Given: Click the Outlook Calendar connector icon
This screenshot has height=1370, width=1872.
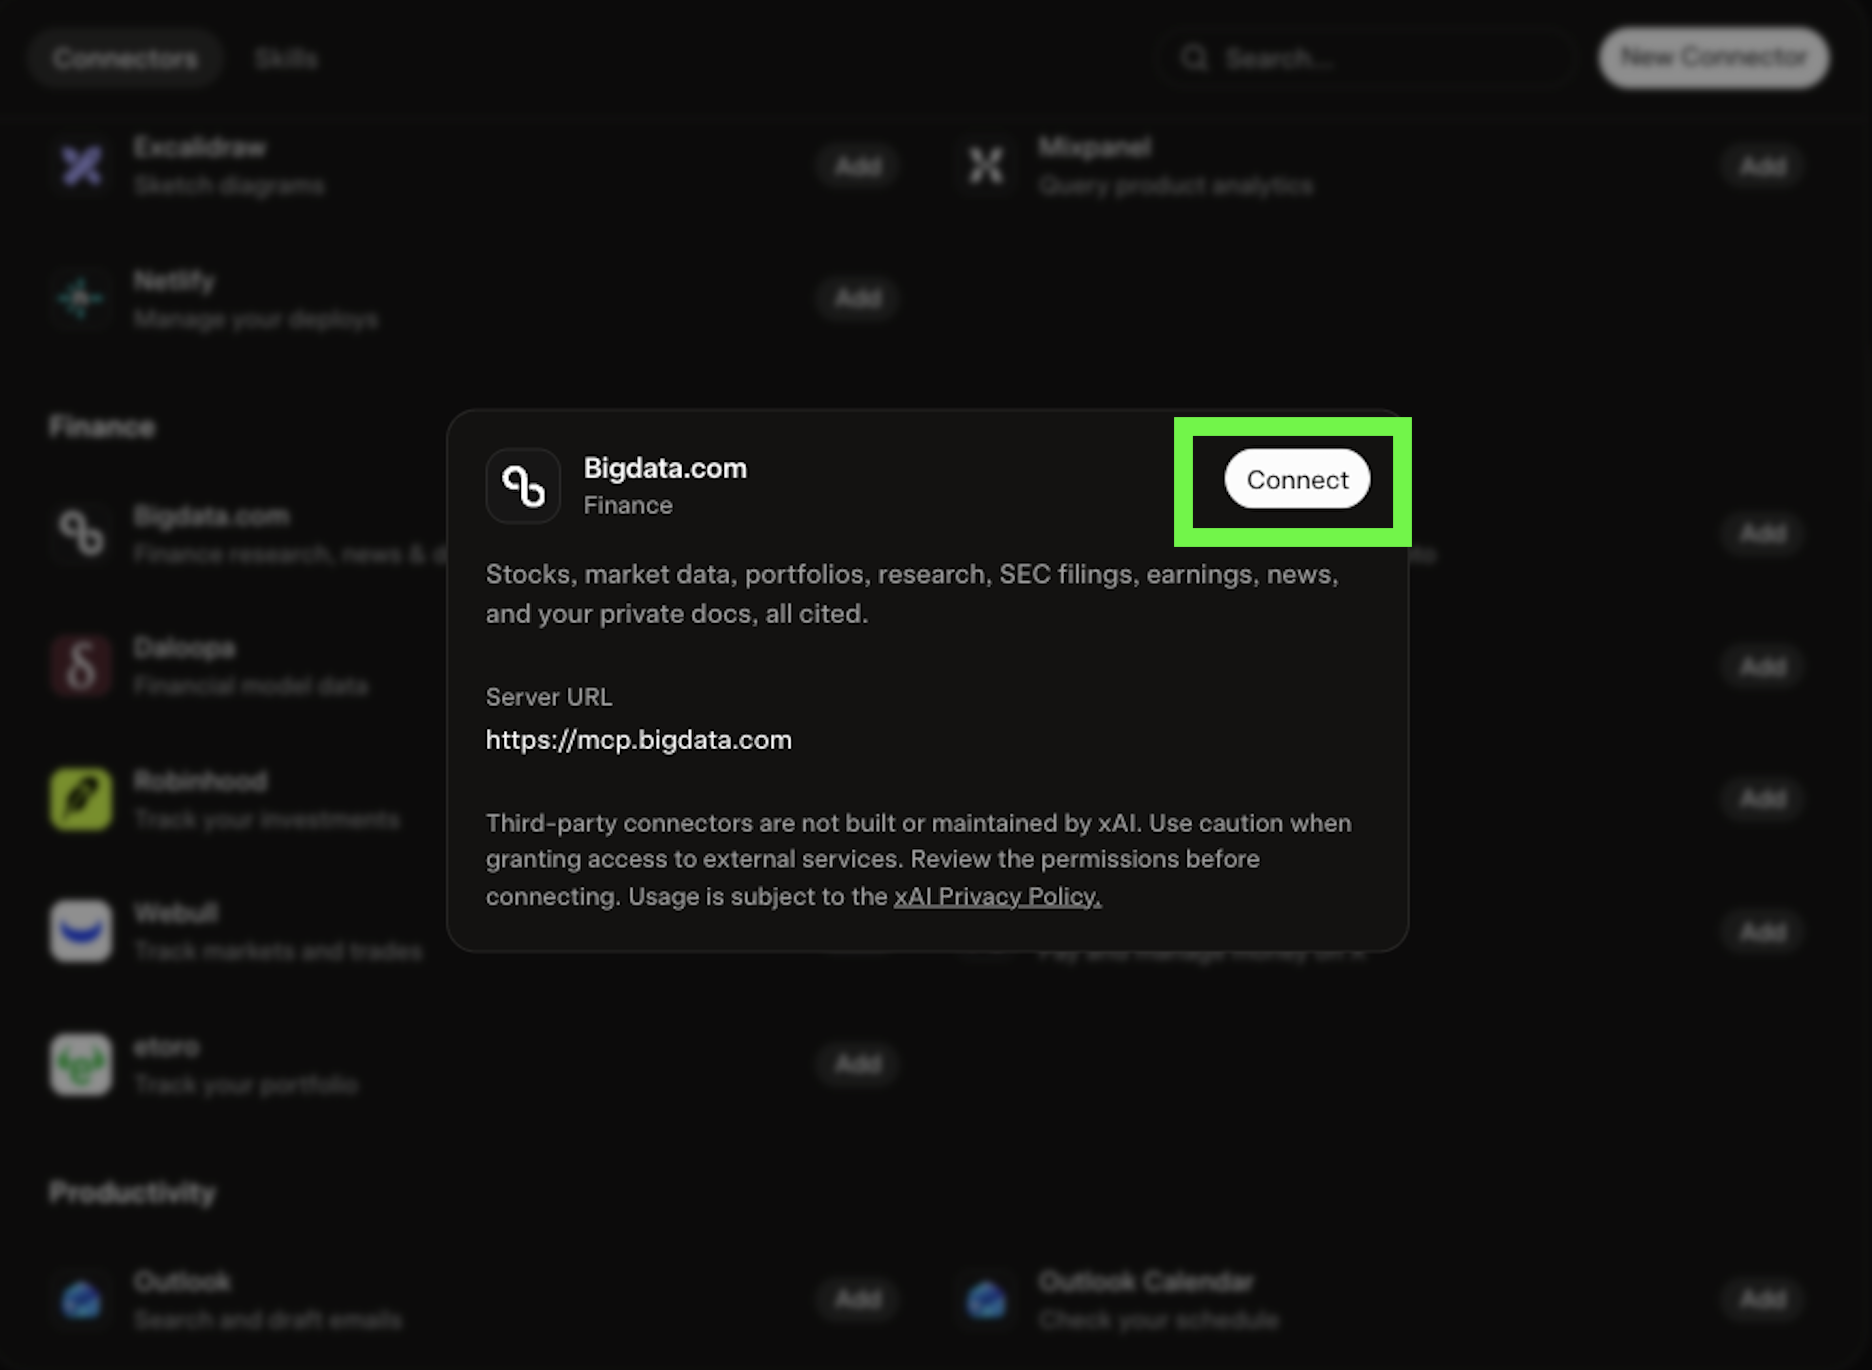Looking at the screenshot, I should [986, 1300].
